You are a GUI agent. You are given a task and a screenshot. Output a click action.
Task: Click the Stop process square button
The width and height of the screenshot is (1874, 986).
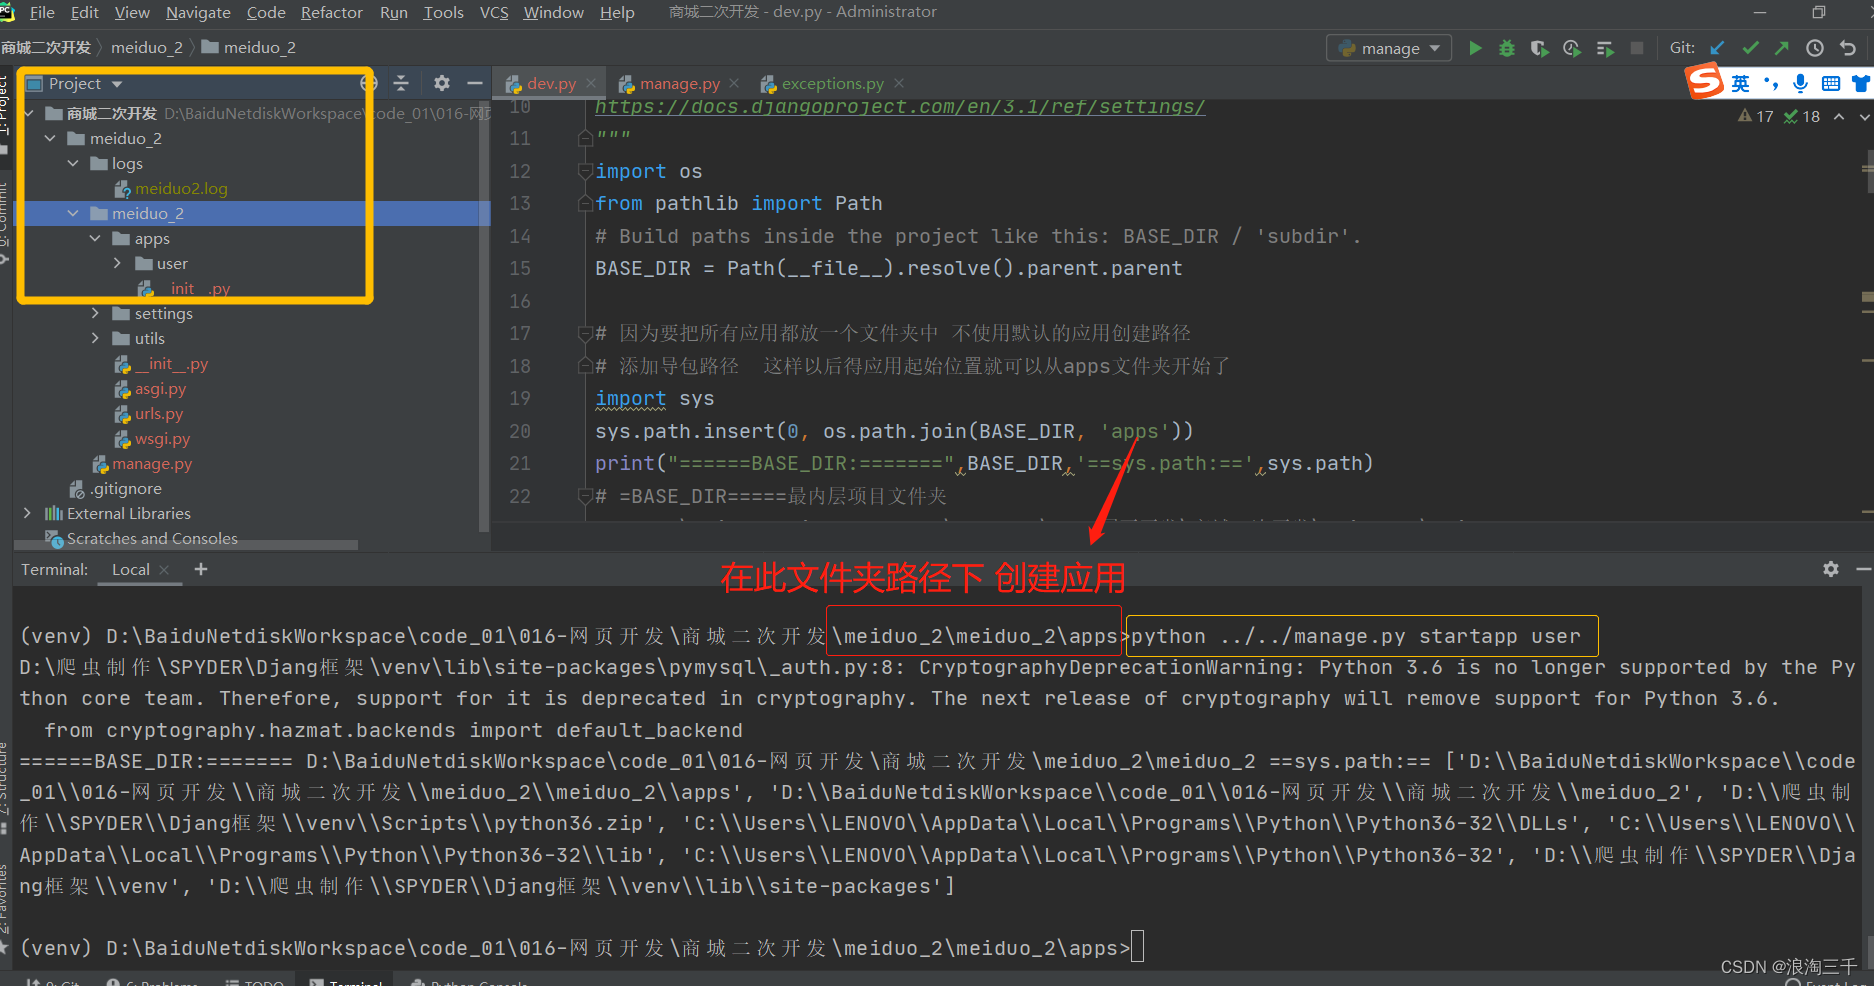[1637, 48]
